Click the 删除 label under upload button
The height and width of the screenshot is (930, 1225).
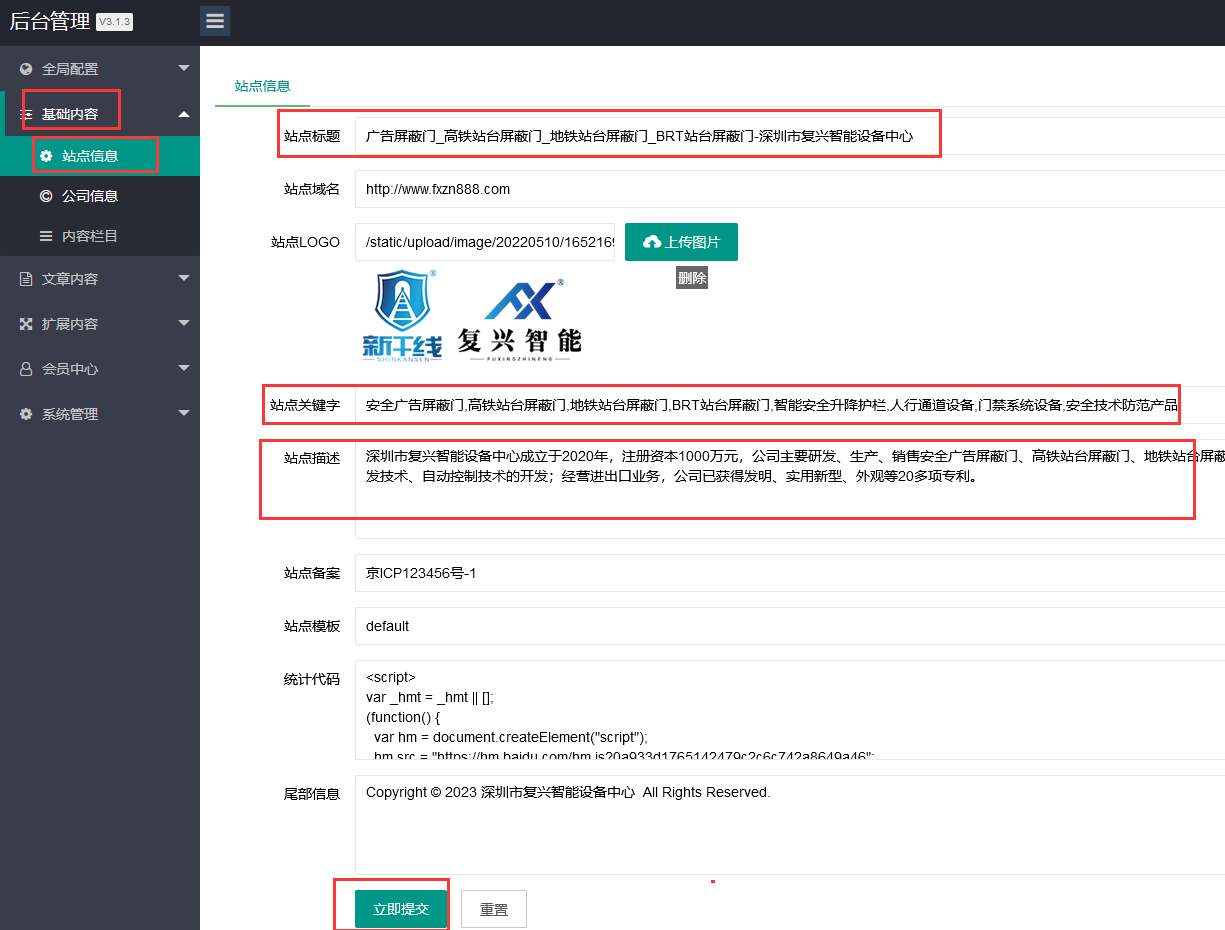click(x=691, y=279)
